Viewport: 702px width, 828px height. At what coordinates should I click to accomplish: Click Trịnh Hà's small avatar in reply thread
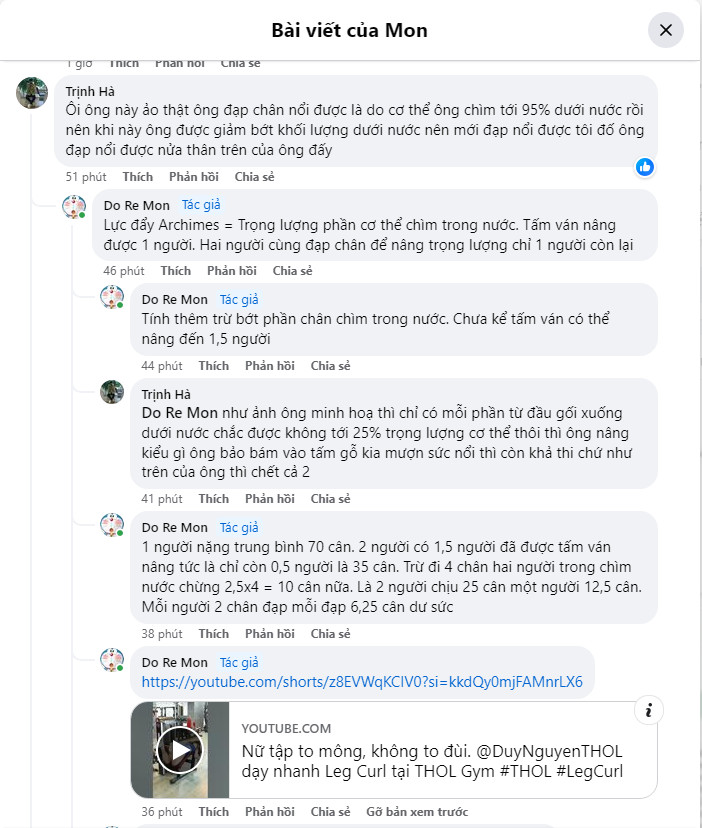tap(112, 391)
